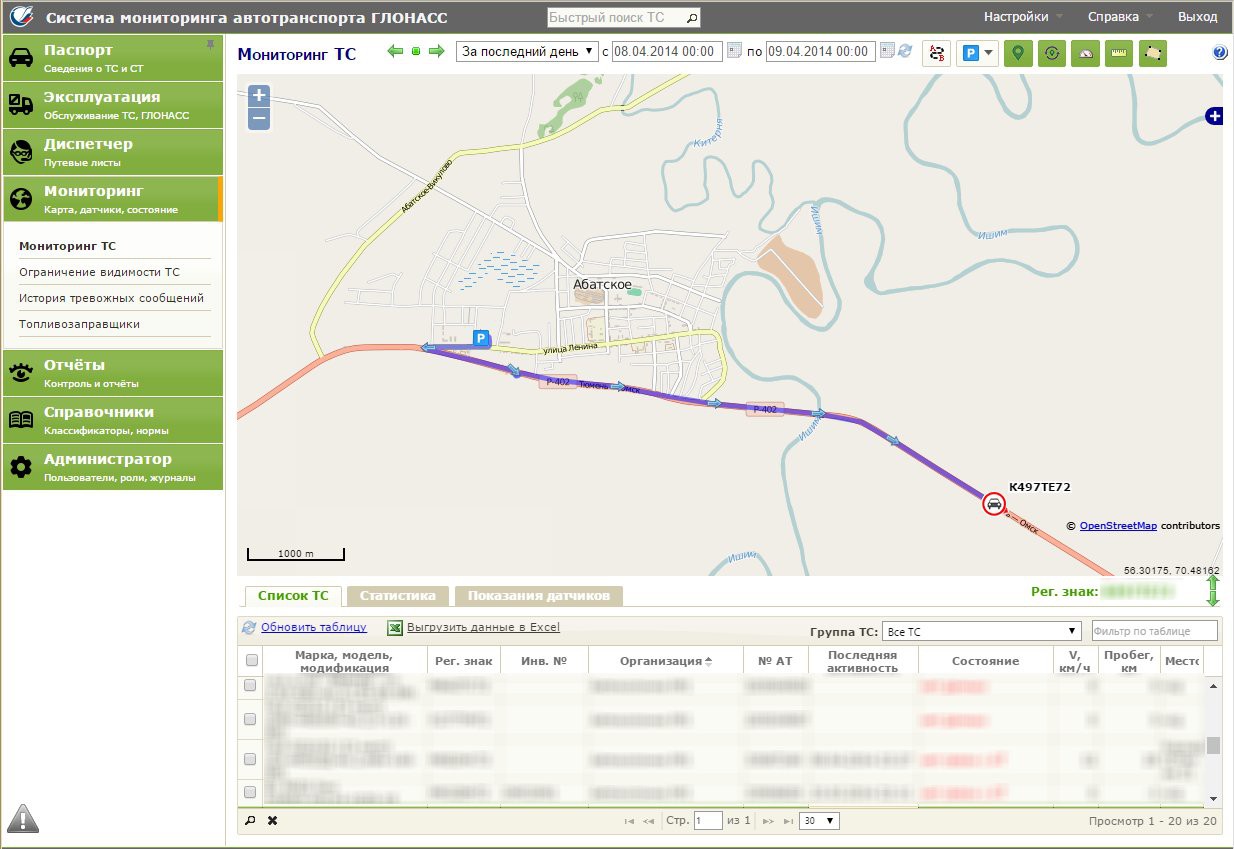Click the green location marker tool
The image size is (1234, 849).
pos(1018,53)
